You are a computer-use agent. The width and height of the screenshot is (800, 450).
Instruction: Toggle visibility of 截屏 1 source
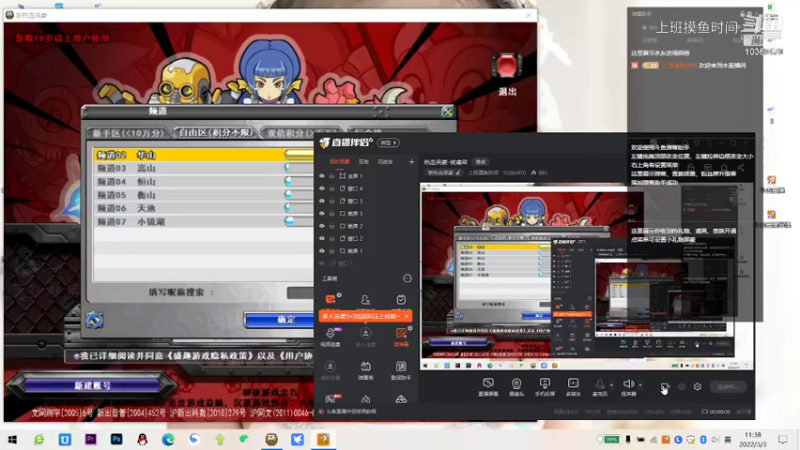pos(321,251)
